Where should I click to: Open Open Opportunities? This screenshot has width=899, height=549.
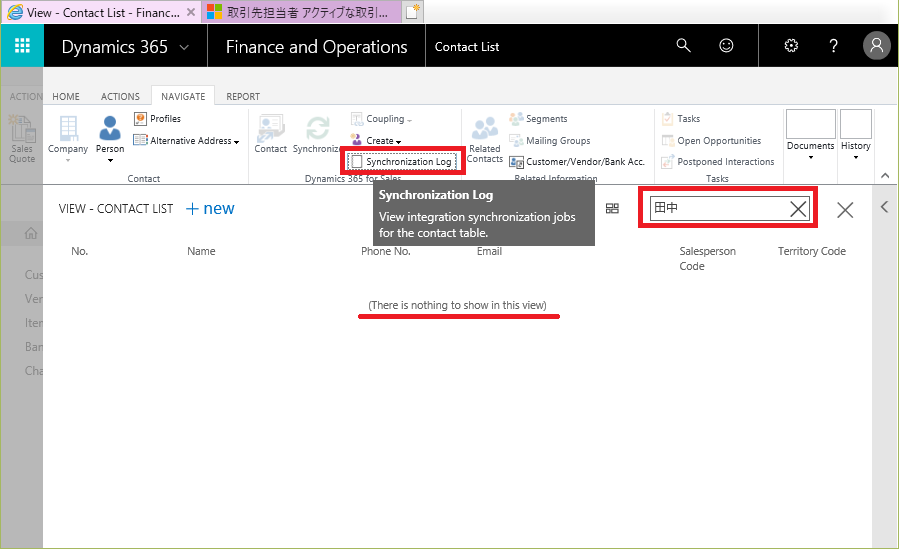click(711, 140)
